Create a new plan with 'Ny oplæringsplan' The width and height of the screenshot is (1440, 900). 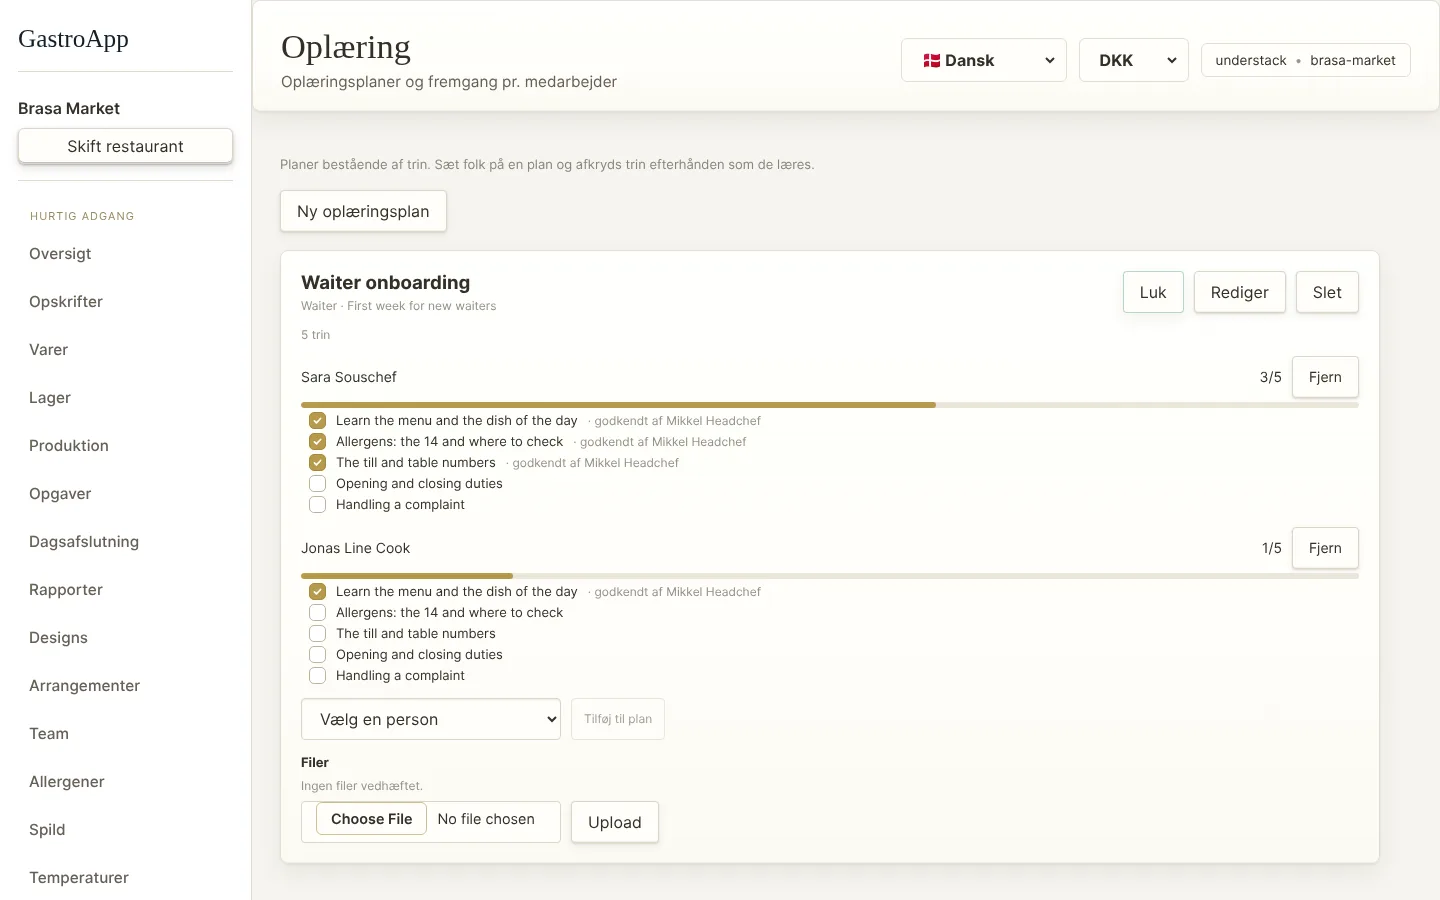(x=363, y=211)
